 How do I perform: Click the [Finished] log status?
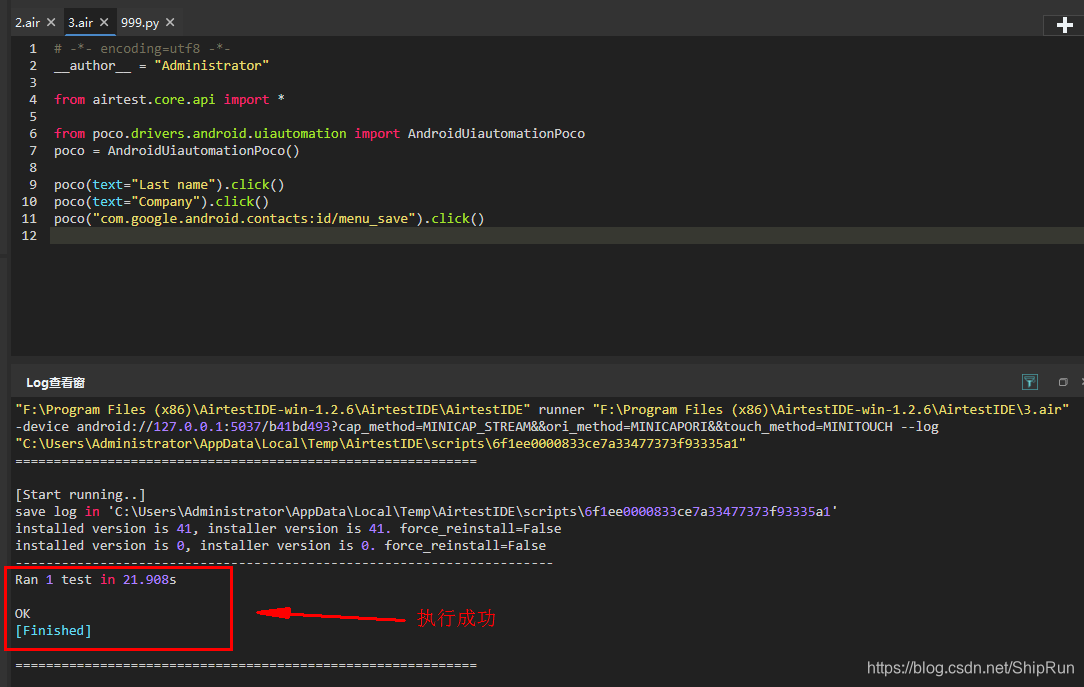[x=53, y=631]
